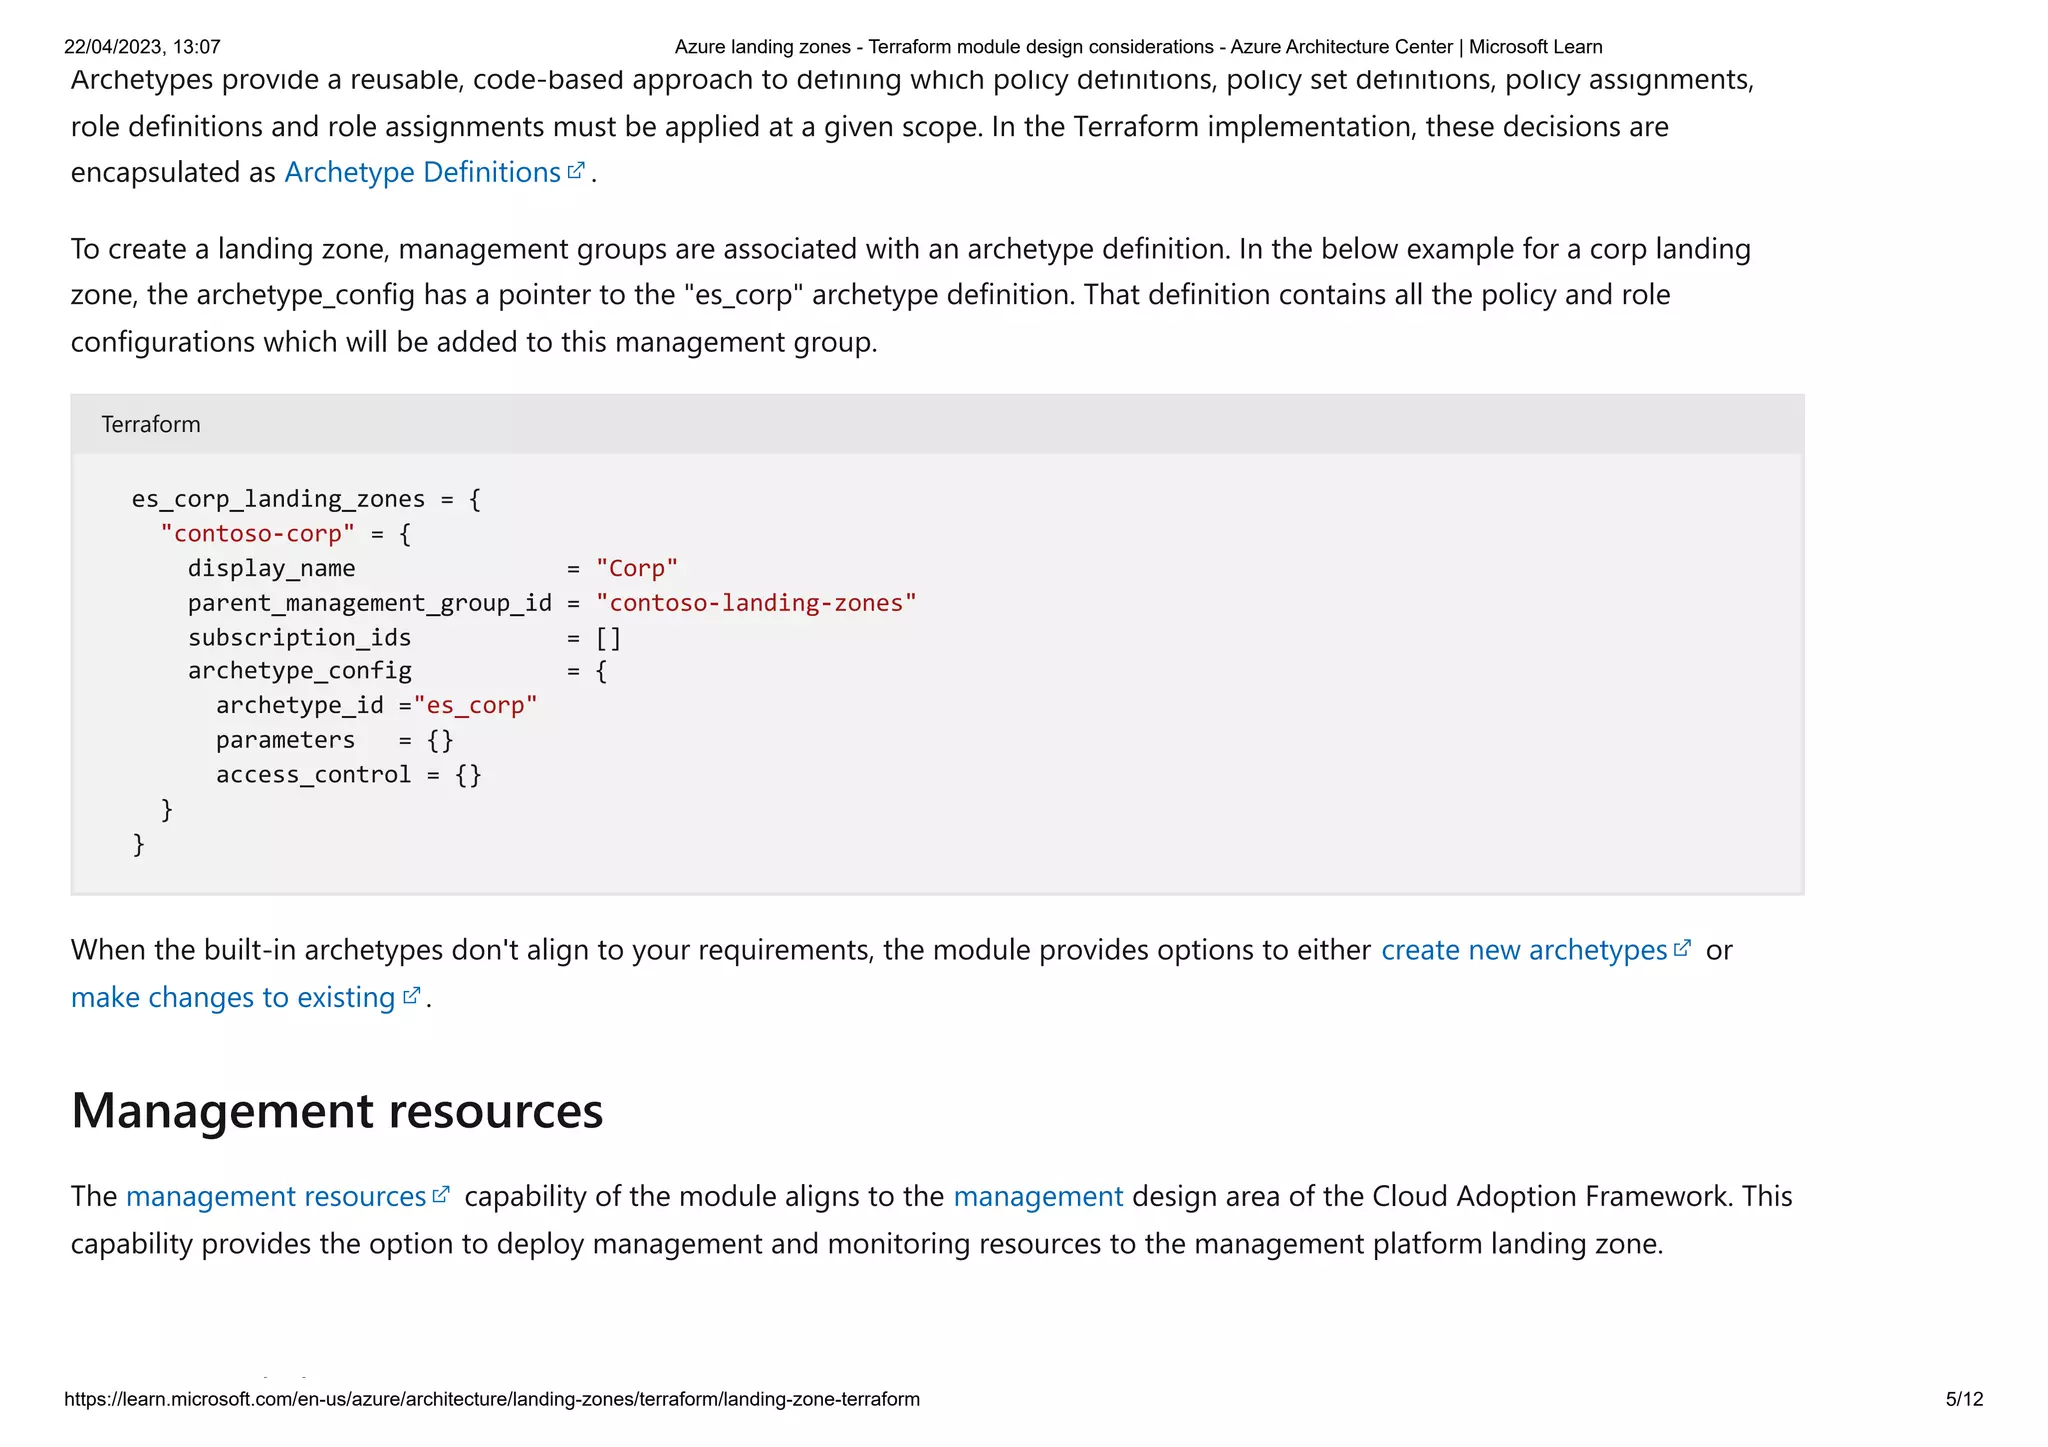Click external-link icon after make changes to existing
This screenshot has width=2048, height=1447.
411,996
